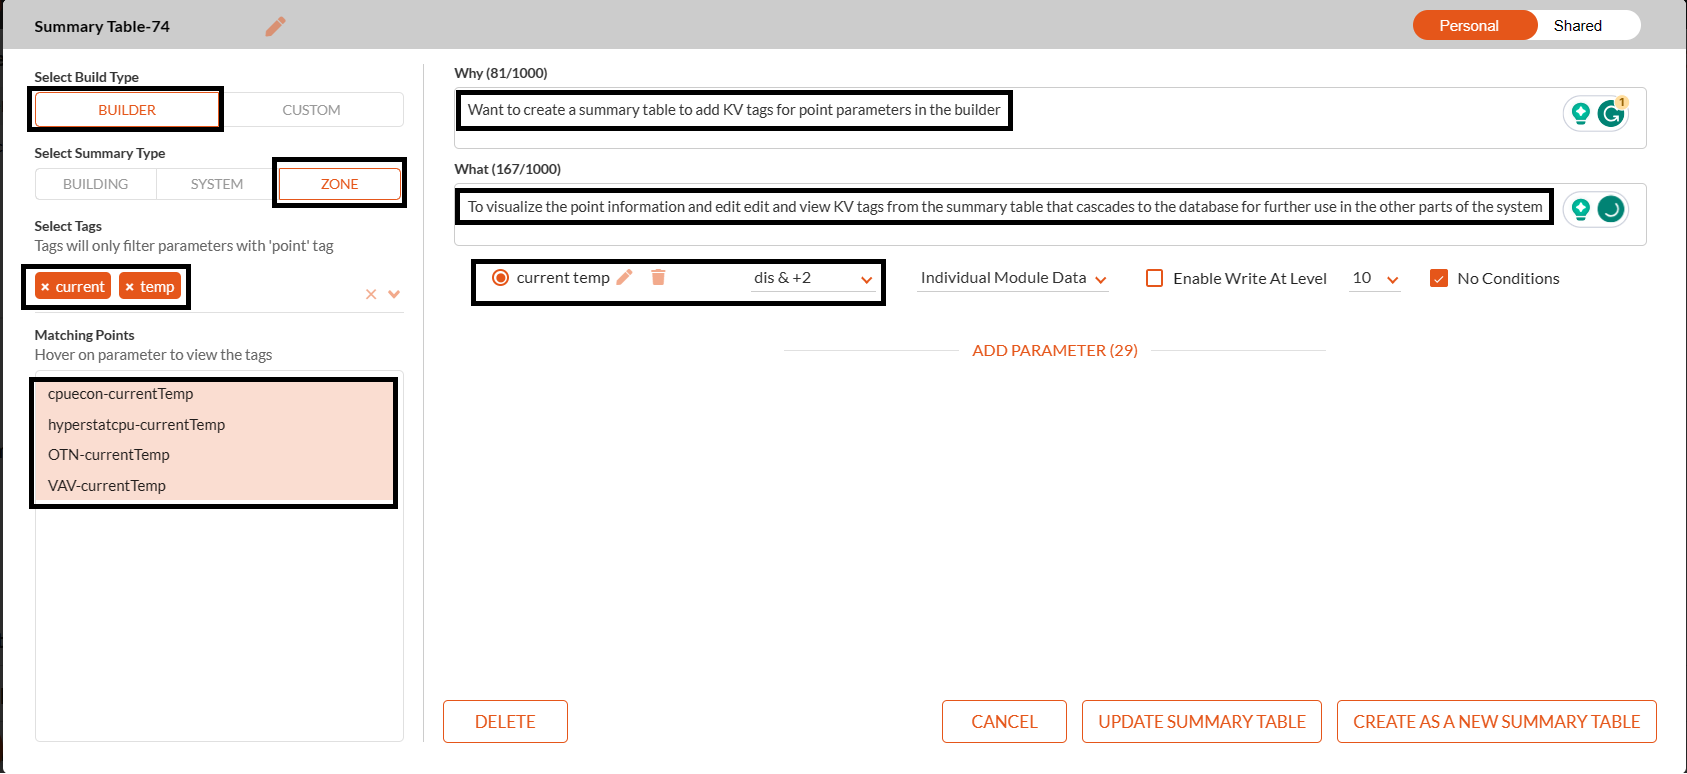1687x774 pixels.
Task: Click the Summary Table-74 title text
Action: 102,26
